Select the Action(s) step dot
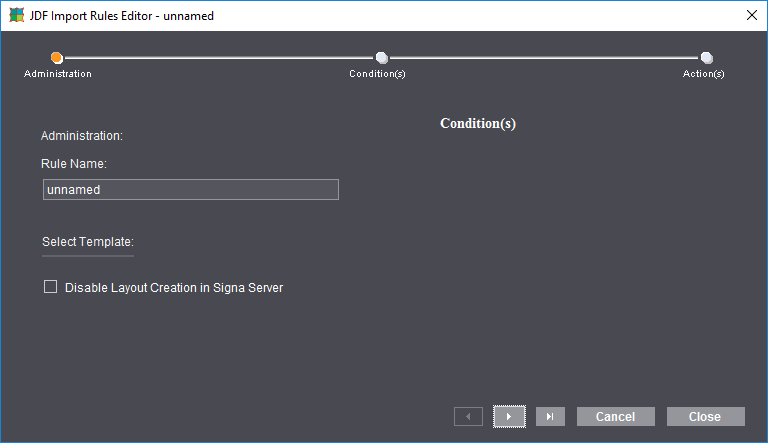Screen dimensions: 768x443 706,58
